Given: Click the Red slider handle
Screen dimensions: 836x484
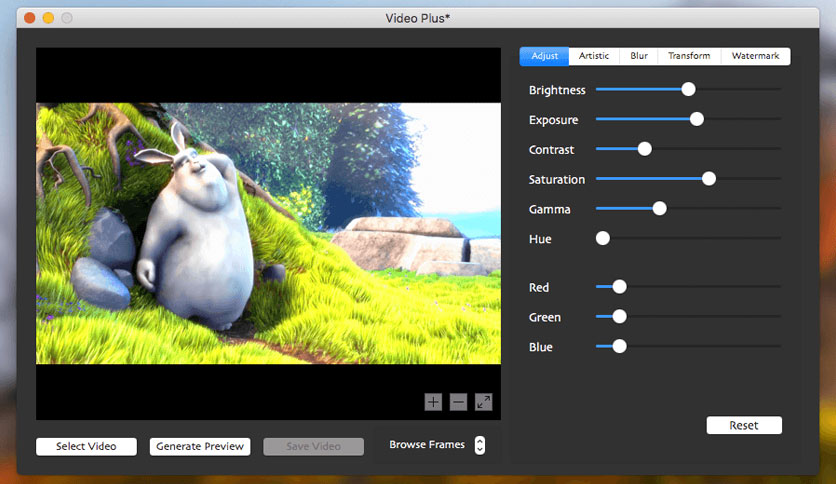Looking at the screenshot, I should (619, 287).
